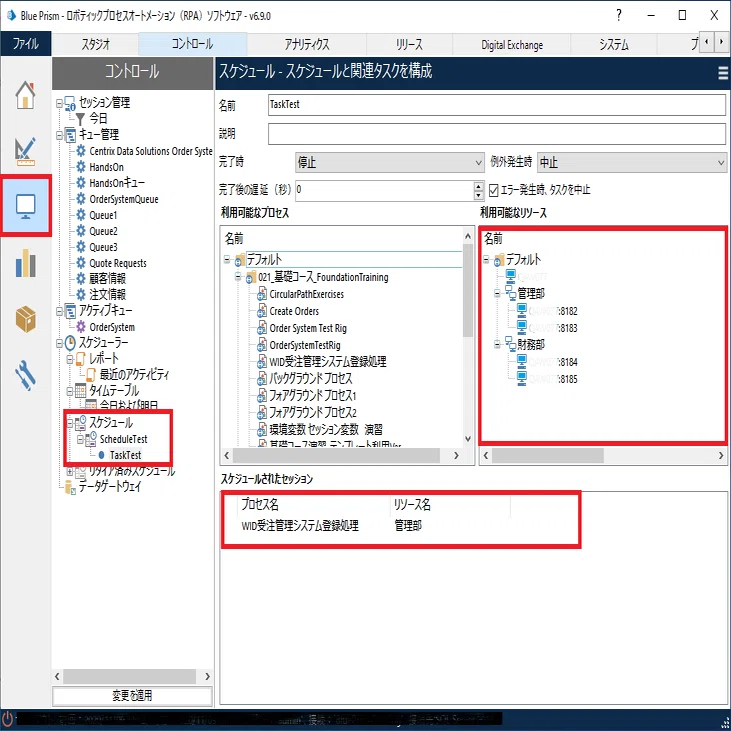Select the OrderSystemQueue queue item
This screenshot has width=731, height=731.
coord(124,200)
